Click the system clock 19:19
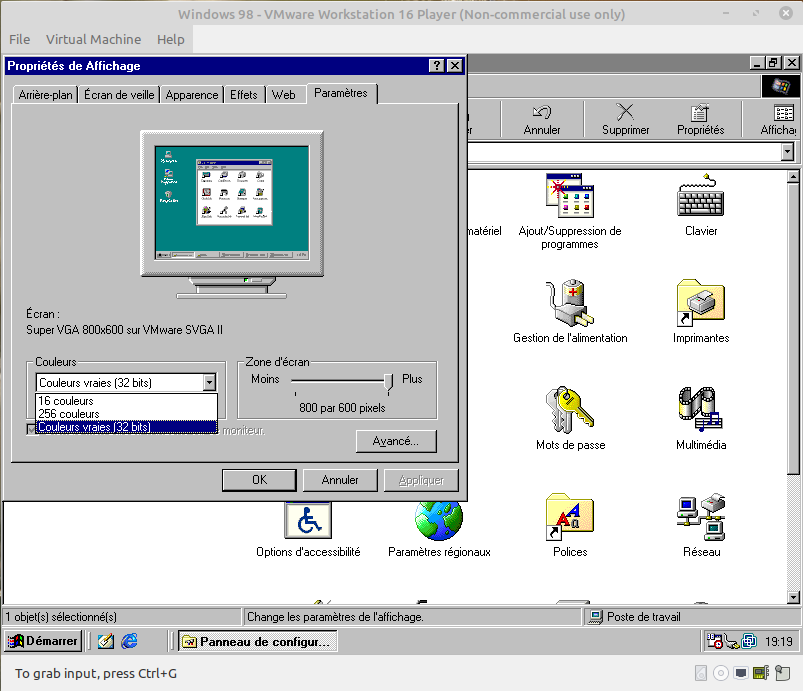 778,641
